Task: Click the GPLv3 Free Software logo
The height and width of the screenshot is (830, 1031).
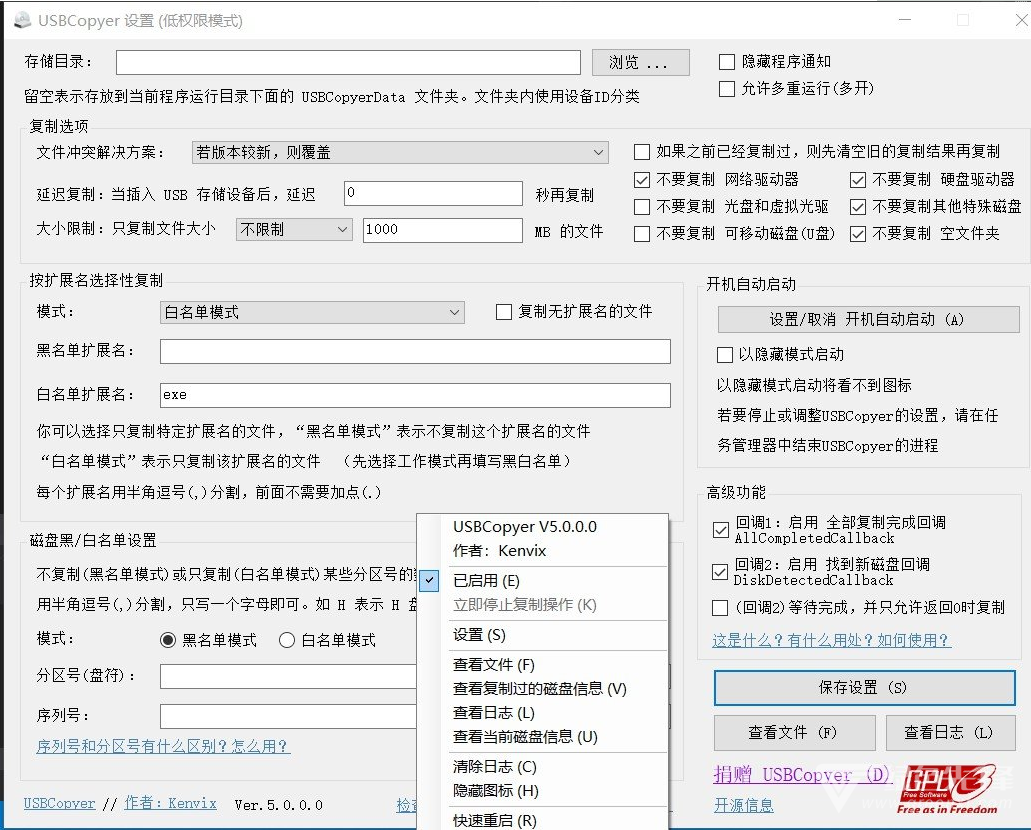Action: click(x=947, y=789)
